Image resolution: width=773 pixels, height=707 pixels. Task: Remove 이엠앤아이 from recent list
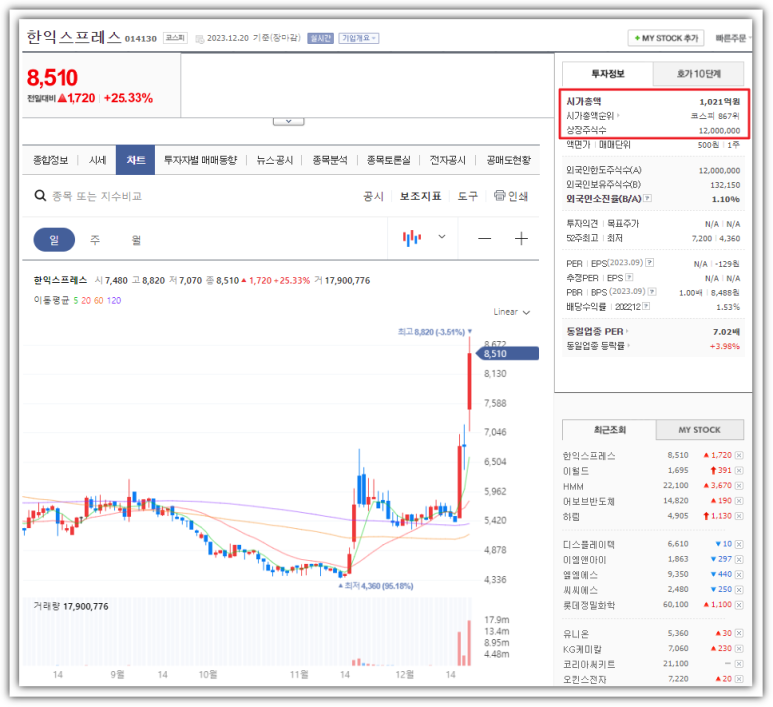(x=739, y=560)
